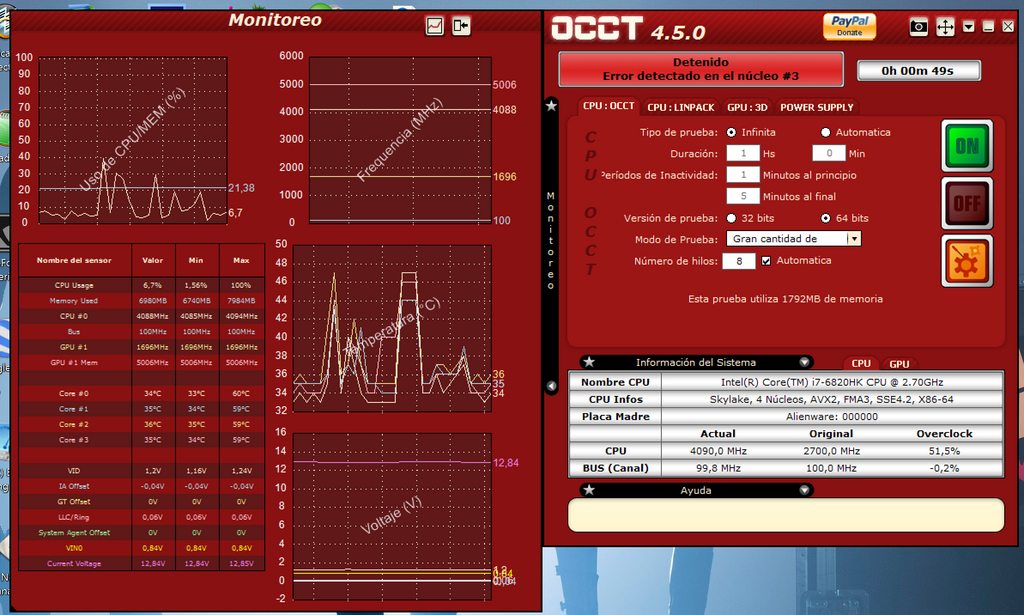Select the CPU tab in system information

(x=861, y=364)
